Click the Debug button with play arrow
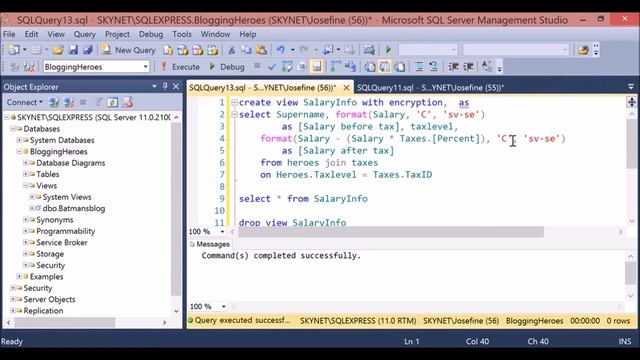The height and width of the screenshot is (360, 640). click(227, 67)
